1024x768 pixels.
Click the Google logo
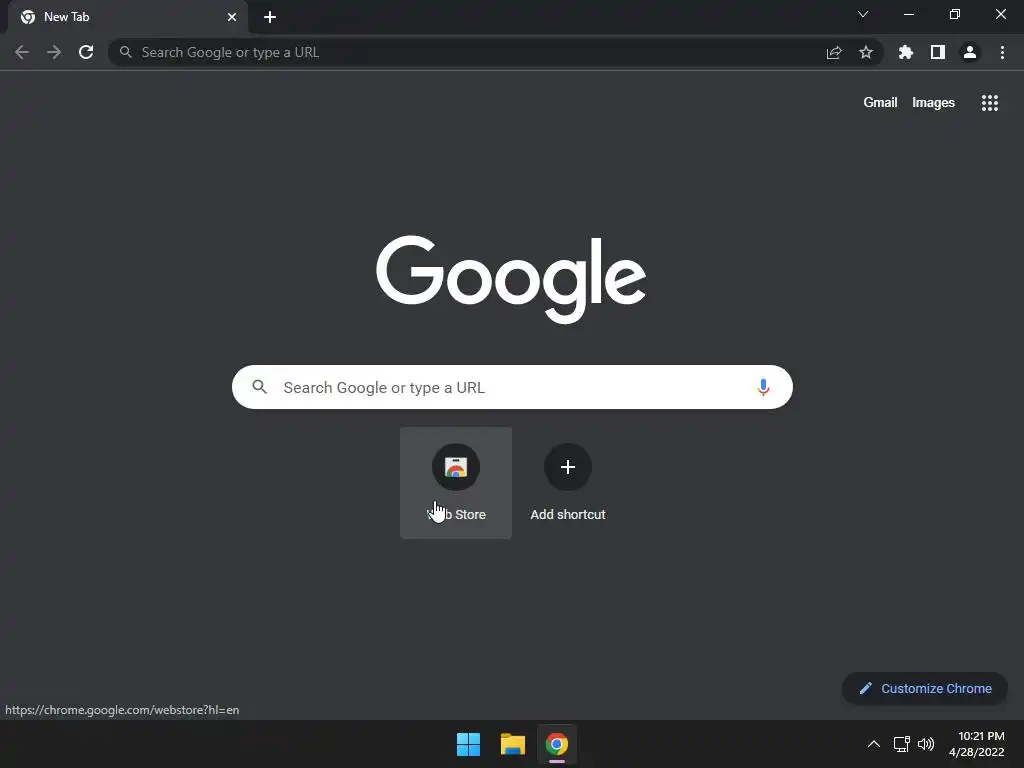pos(511,279)
